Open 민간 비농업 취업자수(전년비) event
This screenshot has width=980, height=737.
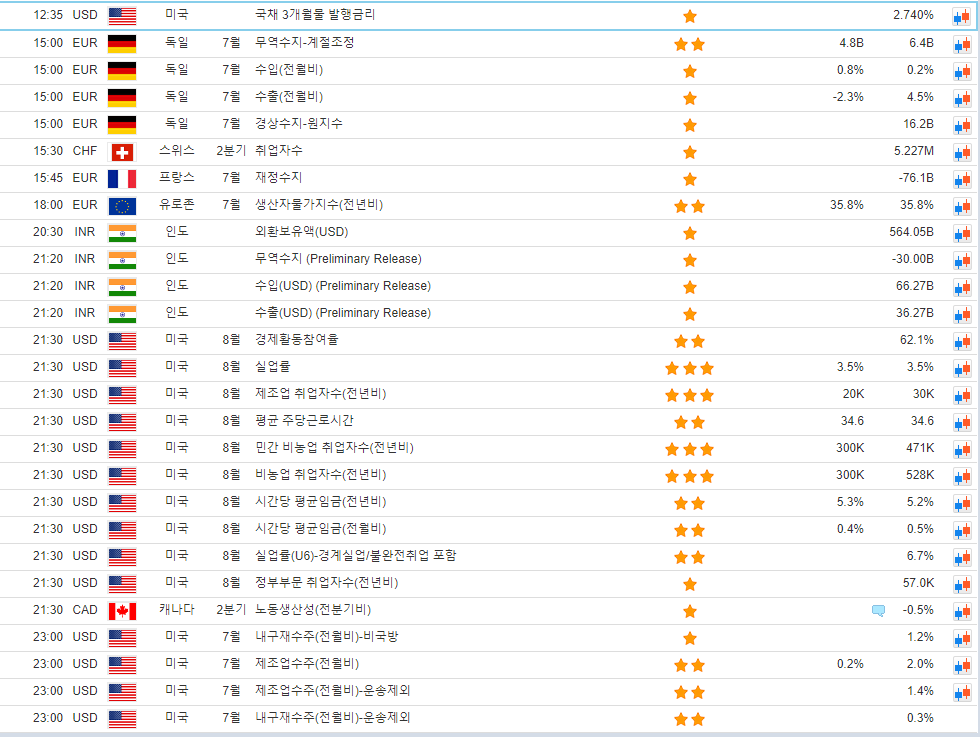[x=334, y=448]
